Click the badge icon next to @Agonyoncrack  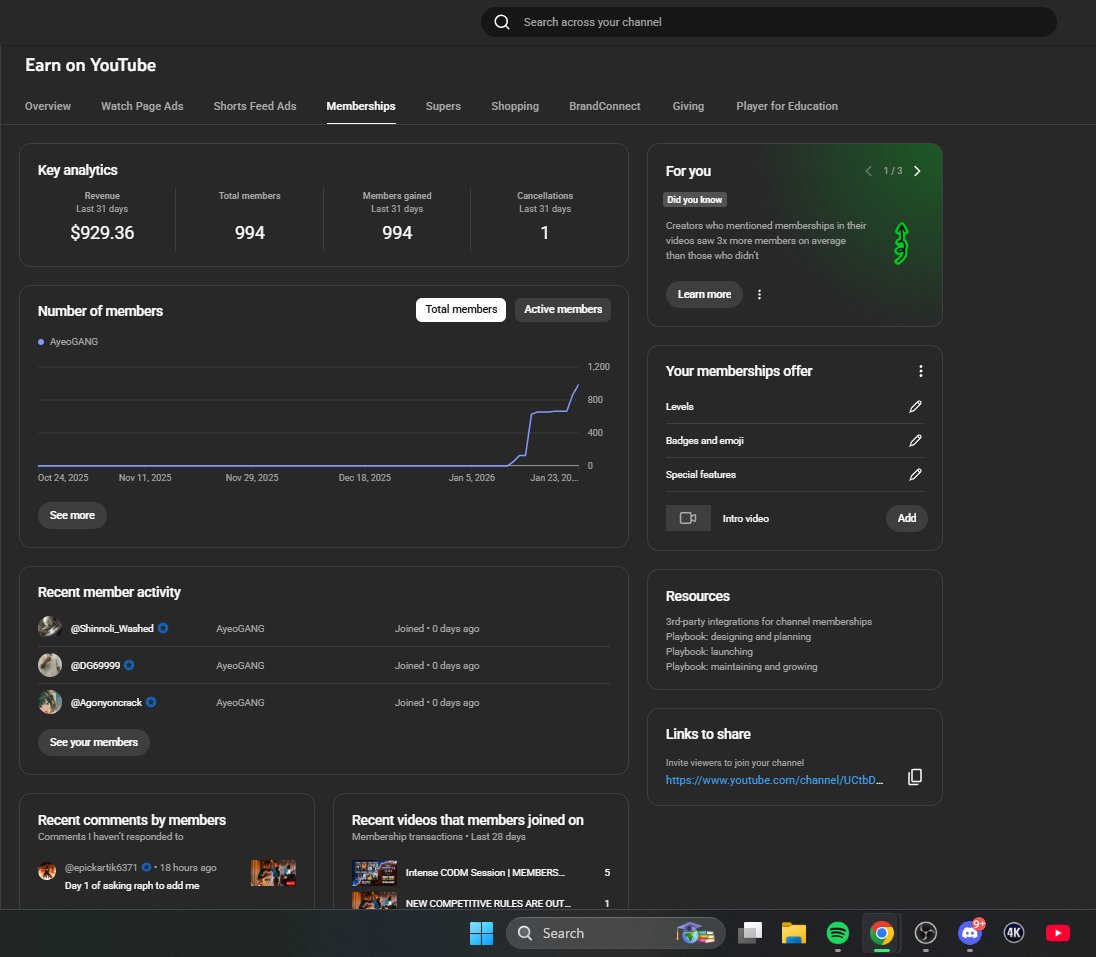point(151,702)
